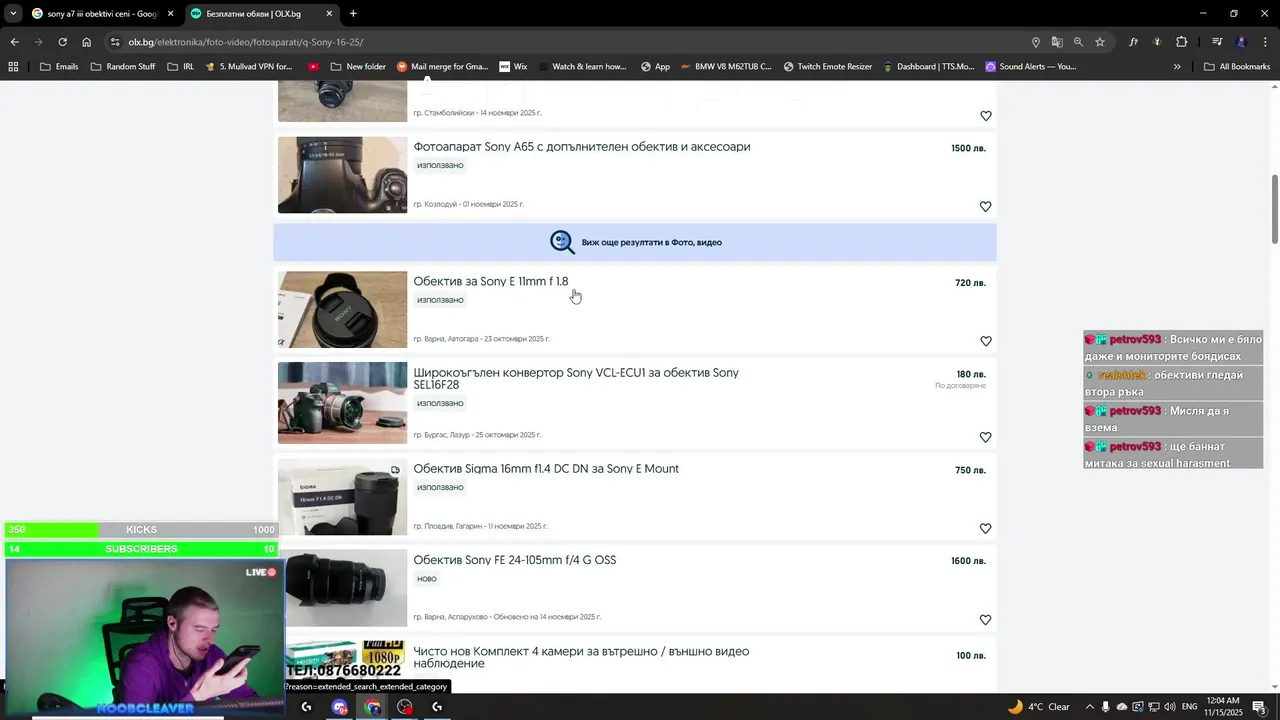
Task: Click the Sigma 16mm lens box thumbnail
Action: click(342, 497)
